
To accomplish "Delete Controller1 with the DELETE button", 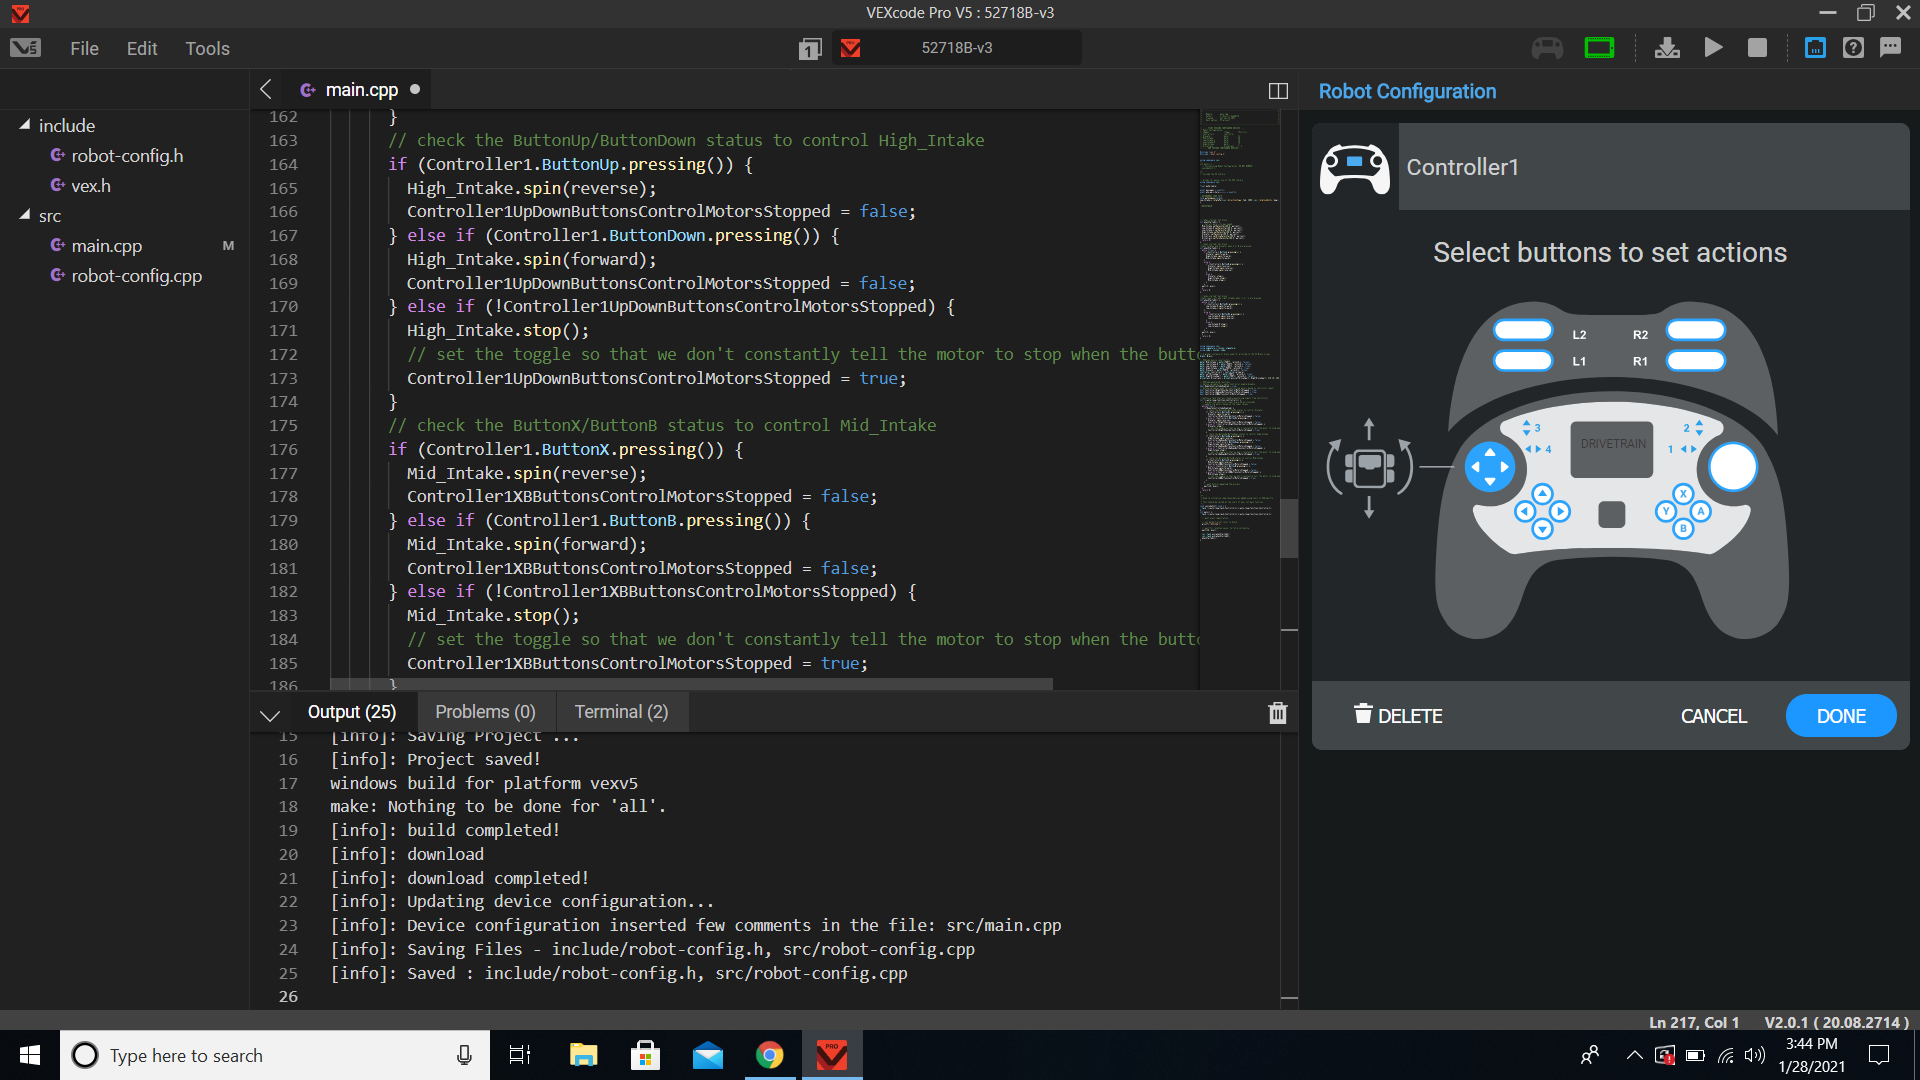I will (1398, 715).
